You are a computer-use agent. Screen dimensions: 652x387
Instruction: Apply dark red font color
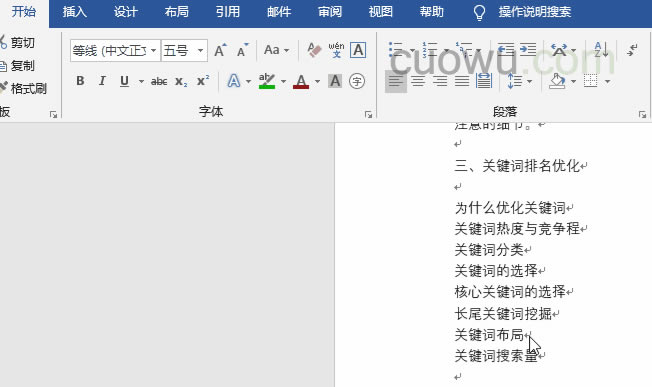(301, 81)
